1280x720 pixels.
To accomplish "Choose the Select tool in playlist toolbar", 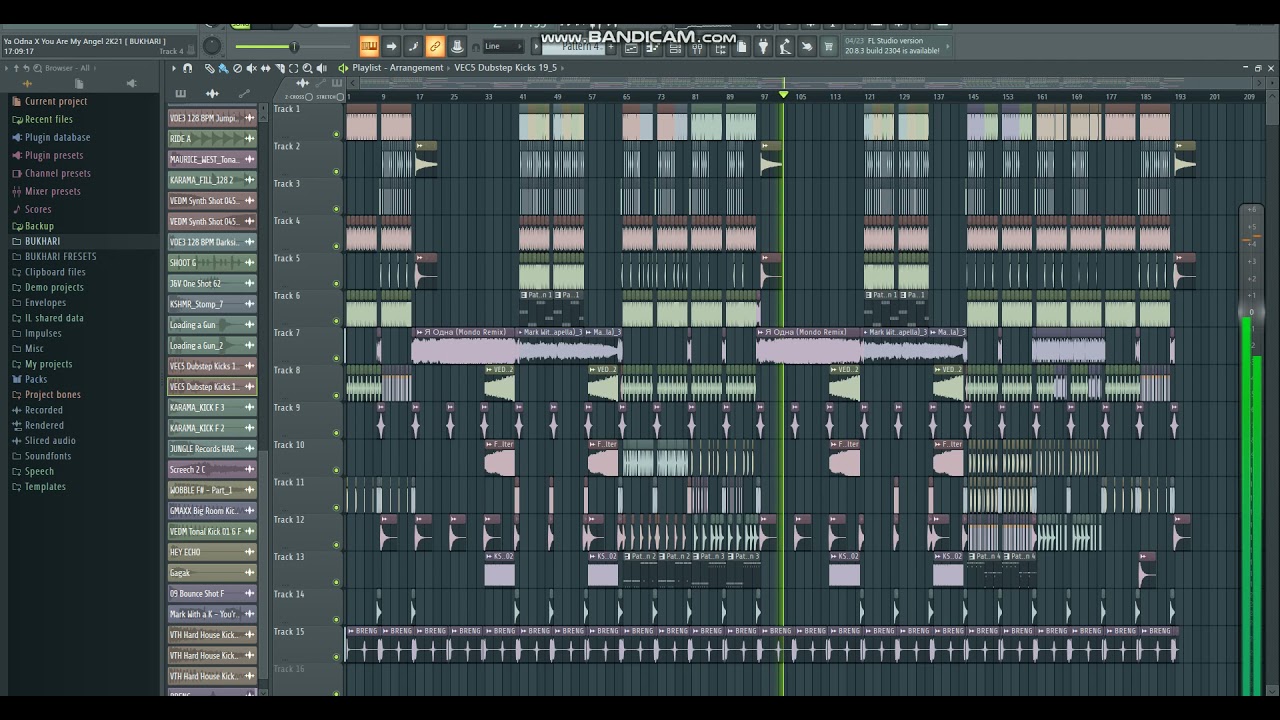I will coord(293,68).
